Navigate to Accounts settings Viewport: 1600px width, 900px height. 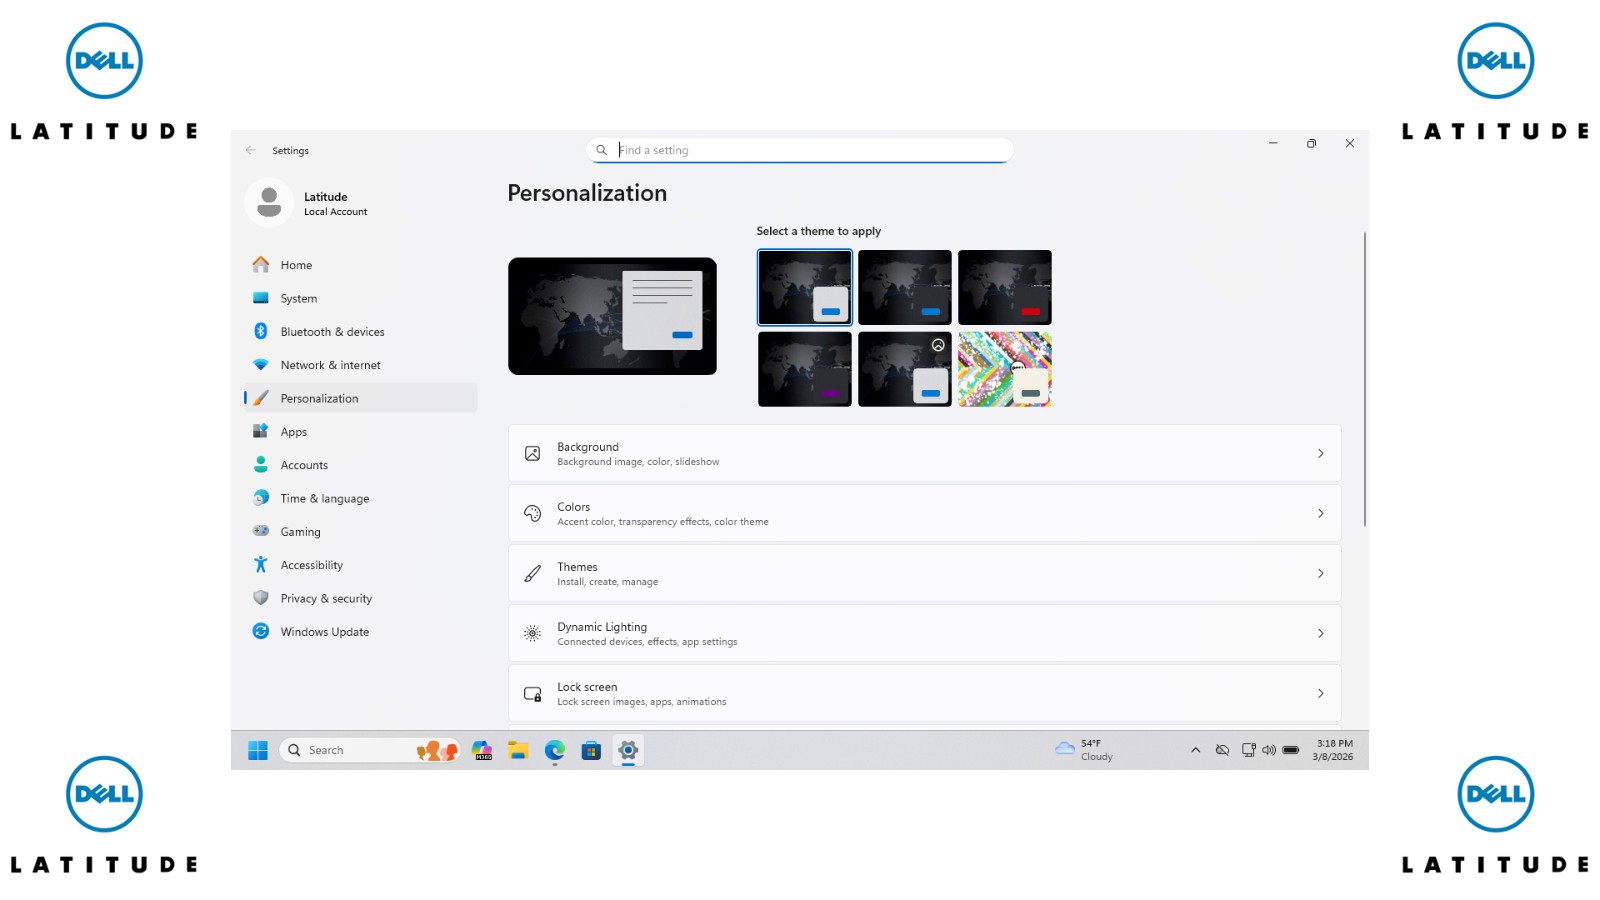point(360,465)
